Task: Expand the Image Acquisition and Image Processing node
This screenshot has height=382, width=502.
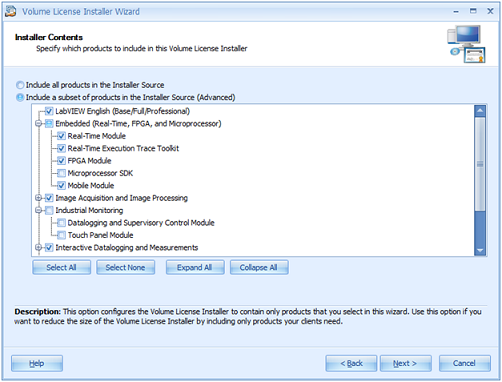Action: [x=38, y=198]
